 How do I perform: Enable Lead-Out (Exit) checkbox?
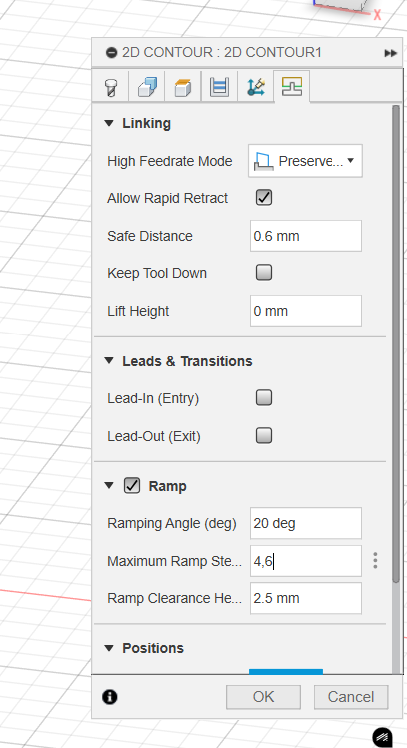pos(264,436)
